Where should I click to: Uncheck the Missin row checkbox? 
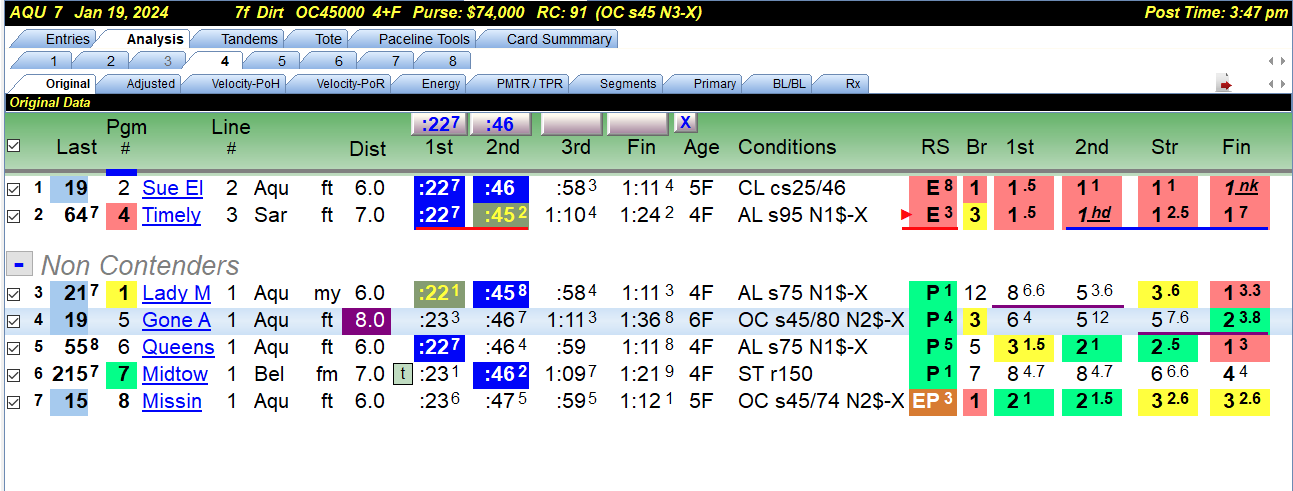coord(13,401)
